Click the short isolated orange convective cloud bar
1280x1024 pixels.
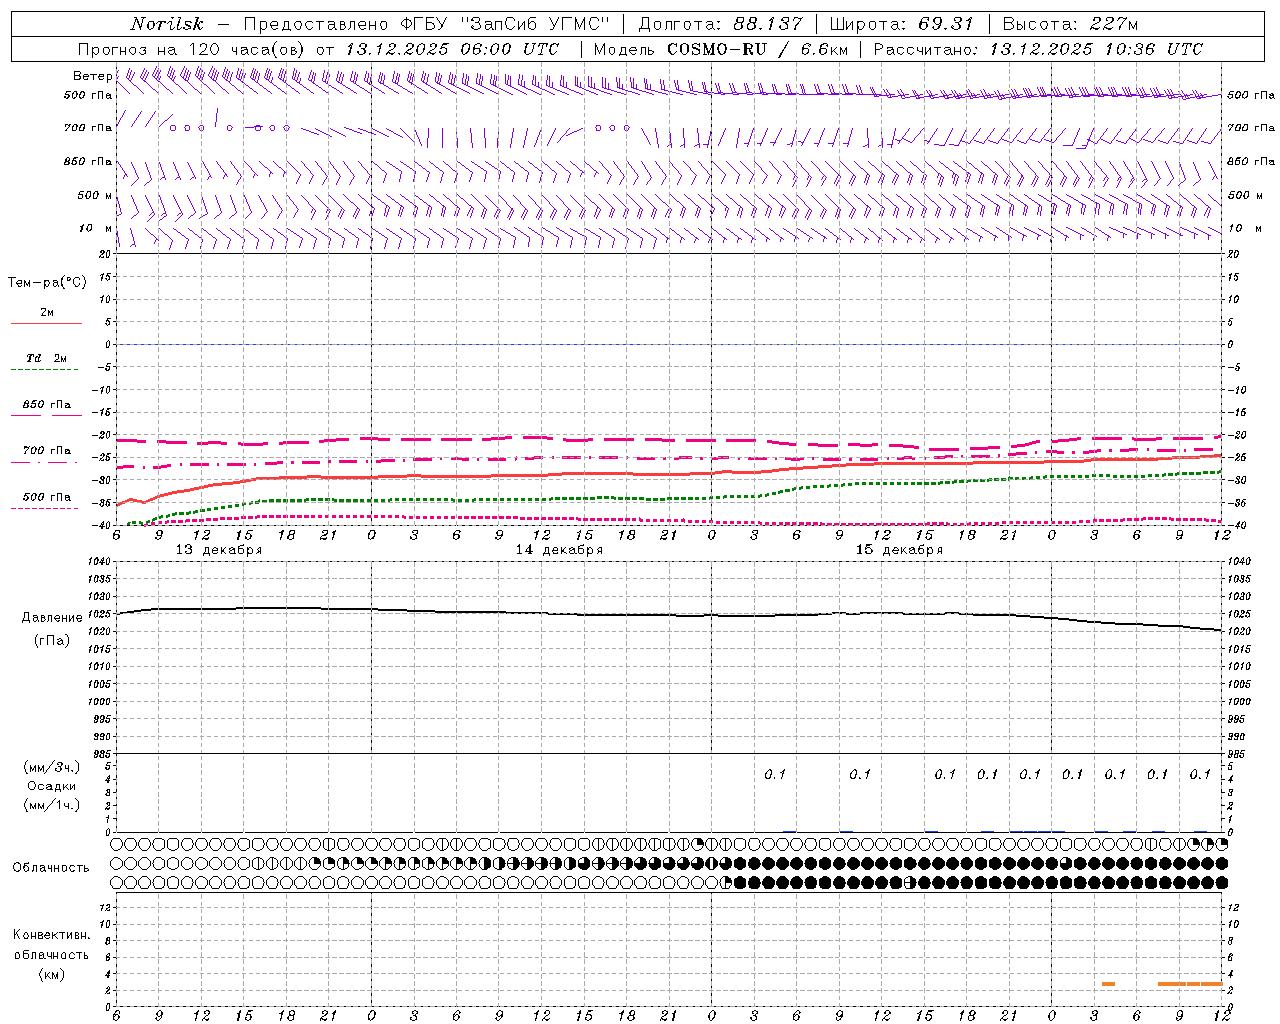1108,984
